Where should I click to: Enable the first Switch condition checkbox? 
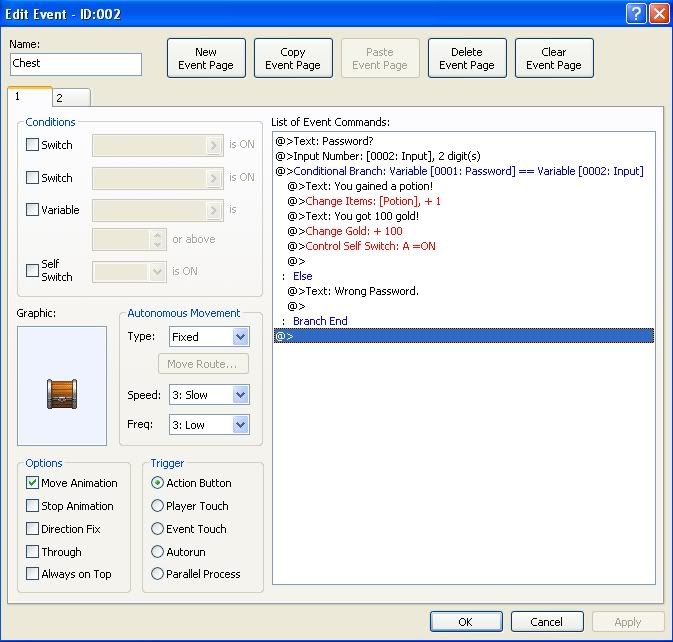click(33, 145)
